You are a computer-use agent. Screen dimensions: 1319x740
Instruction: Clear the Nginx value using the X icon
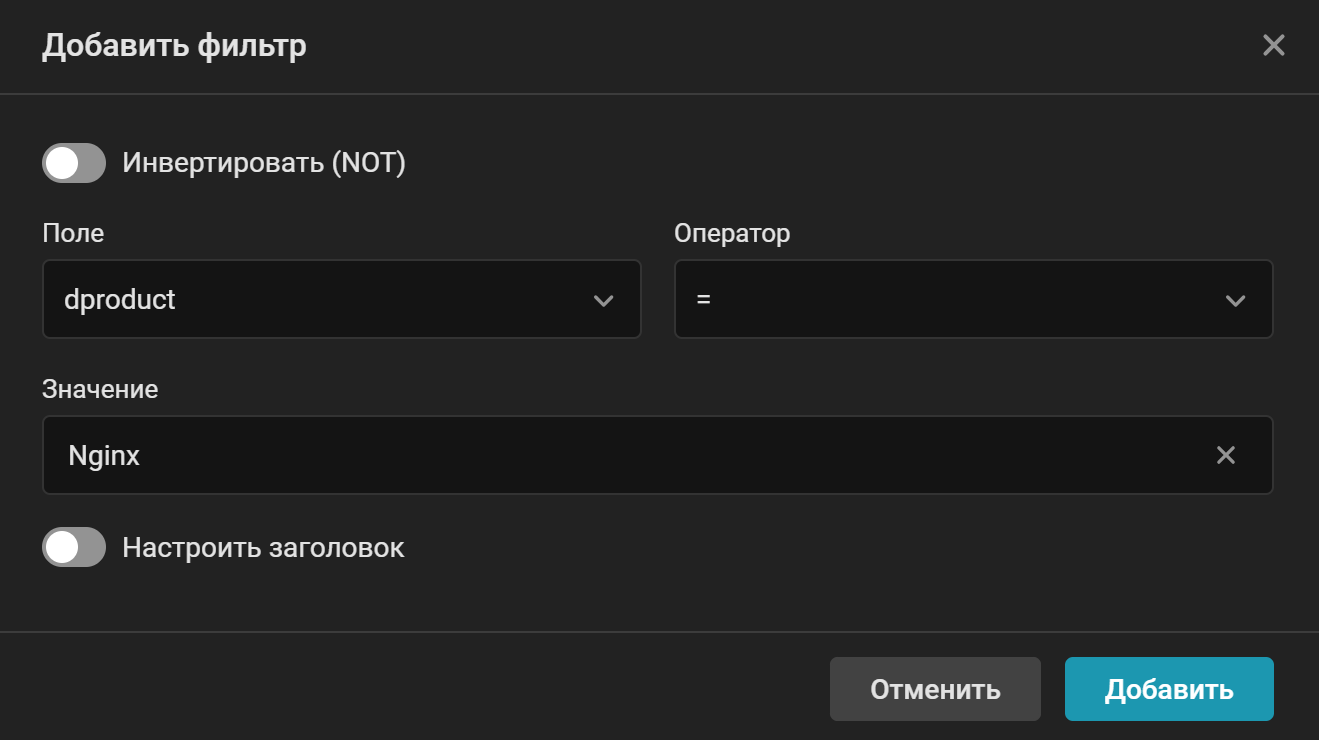1226,455
